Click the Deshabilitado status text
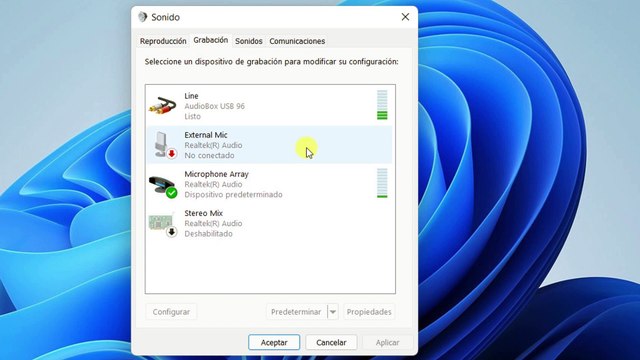 209,234
